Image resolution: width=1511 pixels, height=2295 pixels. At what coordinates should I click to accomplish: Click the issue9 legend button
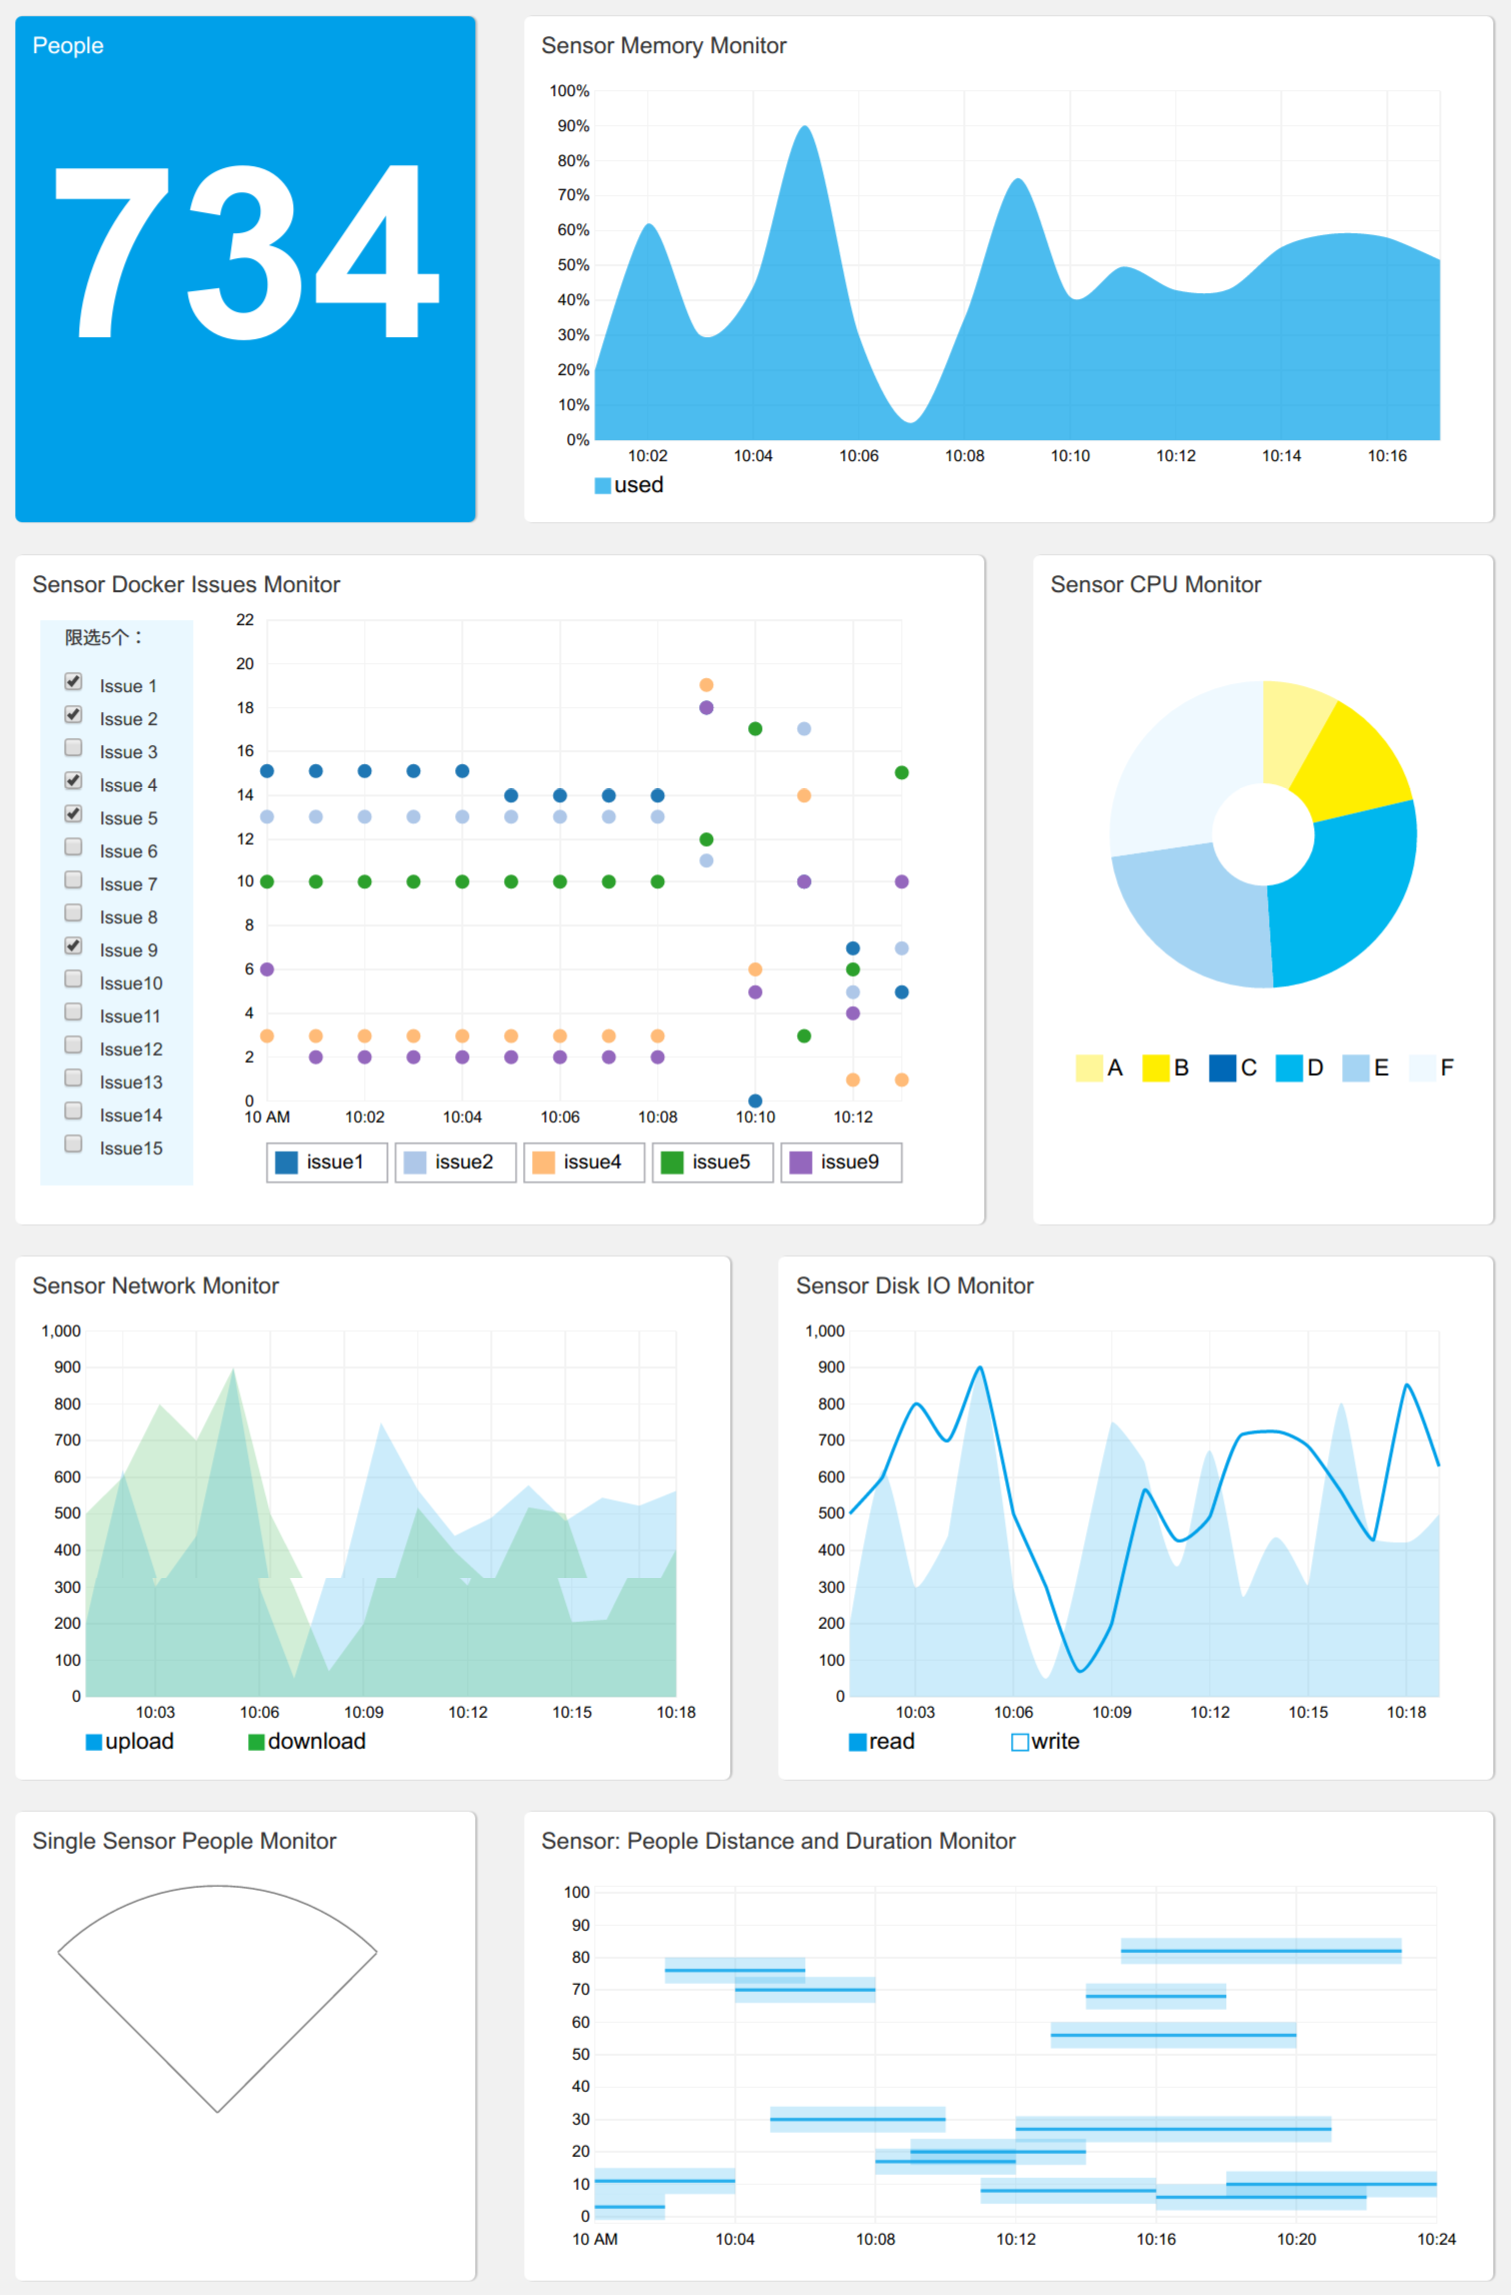(842, 1162)
